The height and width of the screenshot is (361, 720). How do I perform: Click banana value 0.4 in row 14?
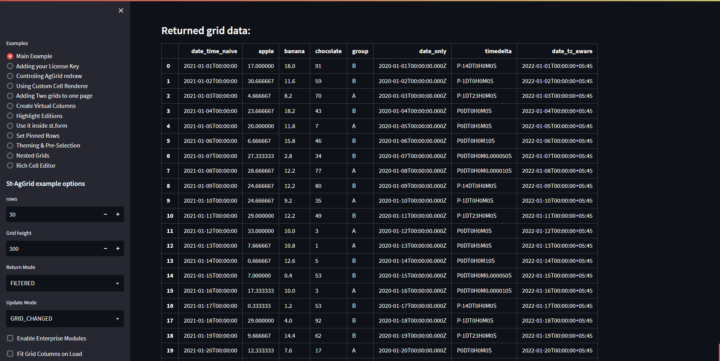[x=294, y=276]
